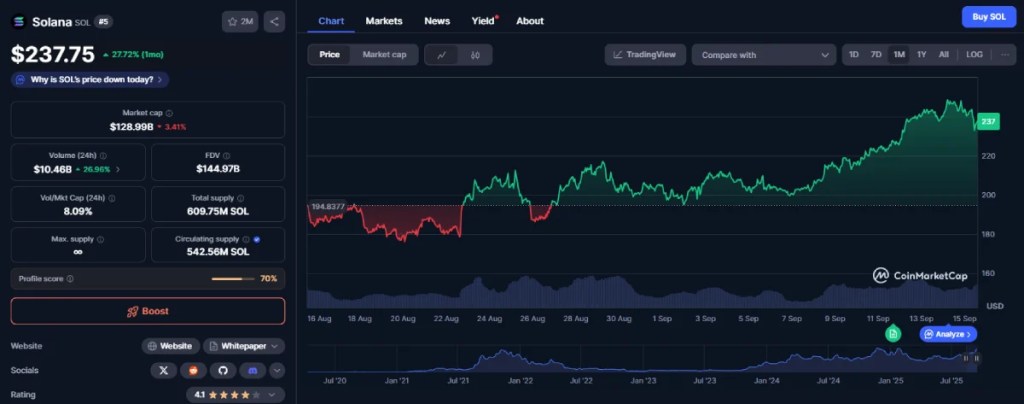Screen dimensions: 1024x404
Task: Add Solana to watchlist with star button
Action: tap(240, 21)
